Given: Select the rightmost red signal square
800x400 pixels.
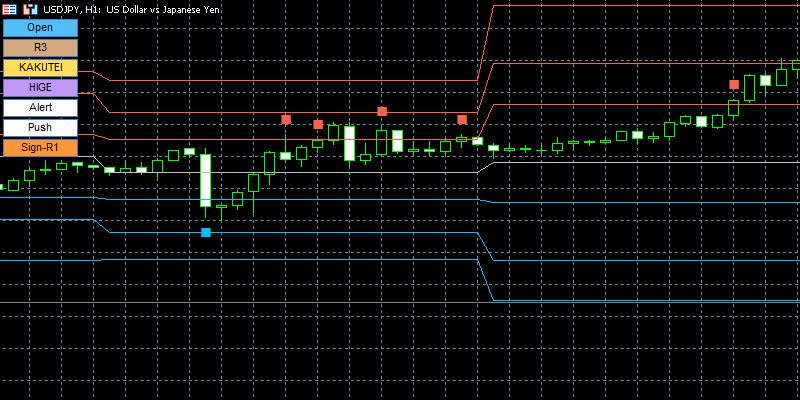Looking at the screenshot, I should [x=734, y=85].
